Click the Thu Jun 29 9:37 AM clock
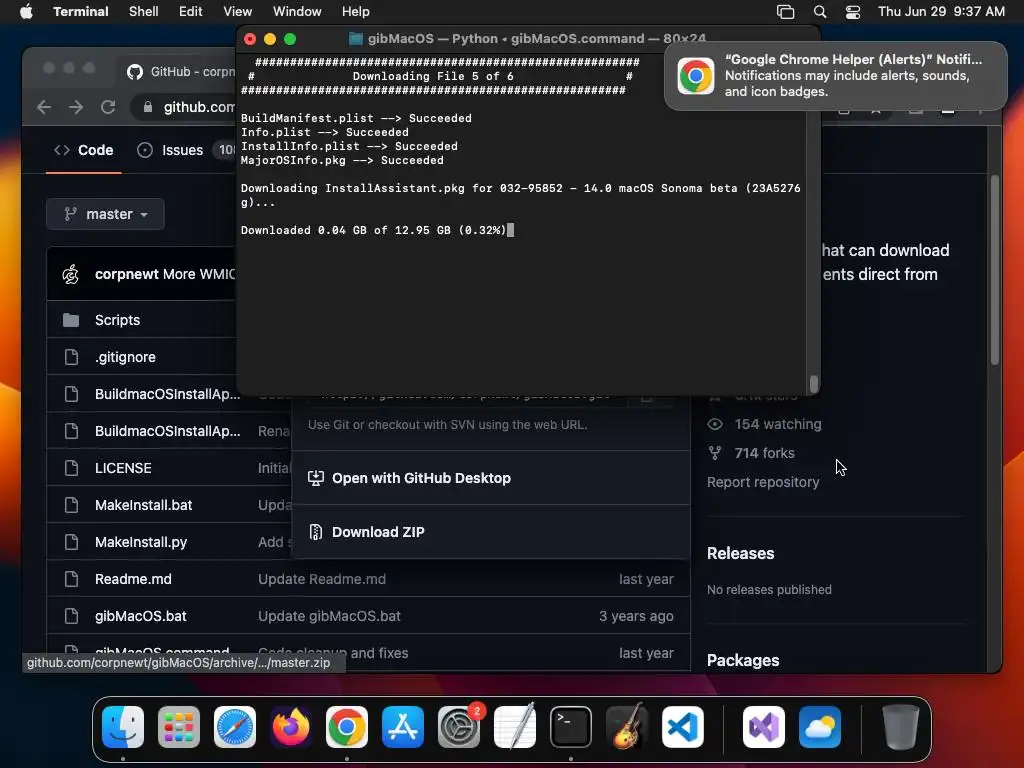The height and width of the screenshot is (768, 1024). [941, 12]
